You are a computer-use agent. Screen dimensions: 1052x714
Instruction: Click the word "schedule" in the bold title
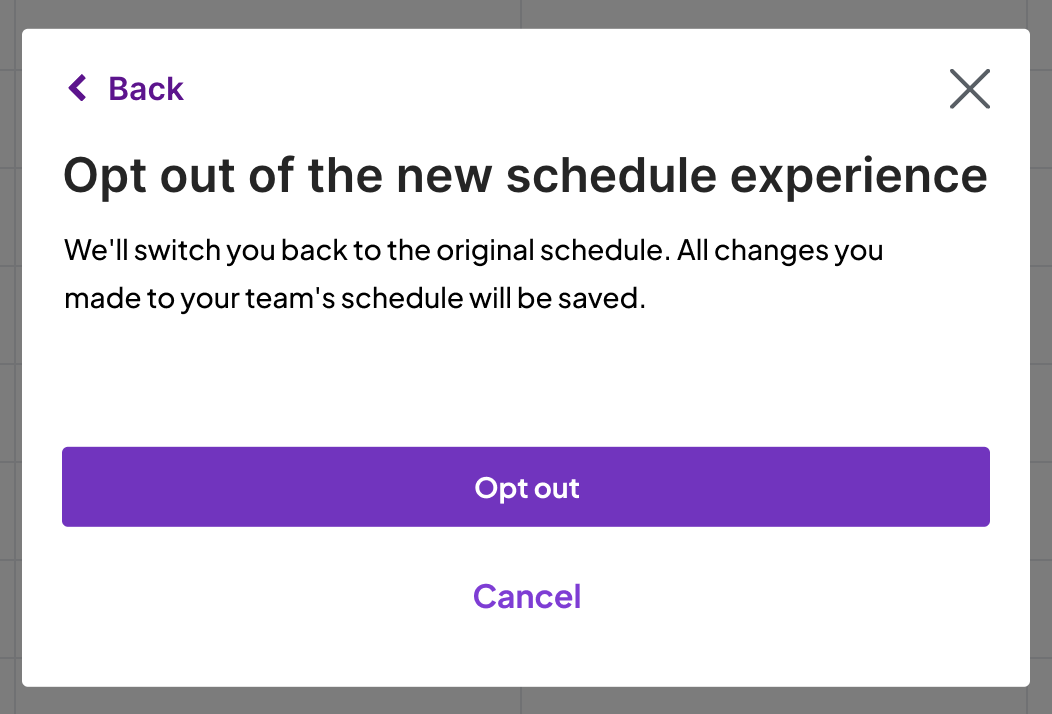coord(610,176)
